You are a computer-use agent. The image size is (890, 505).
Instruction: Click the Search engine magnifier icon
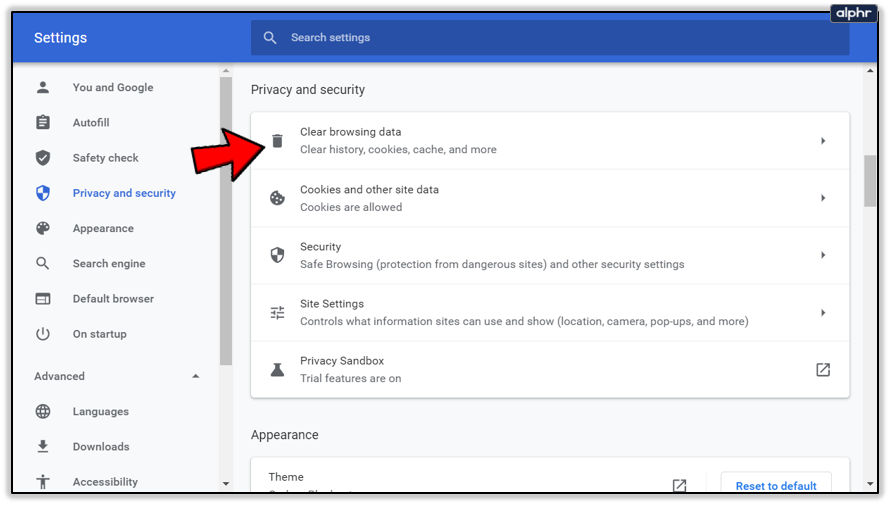tap(43, 263)
